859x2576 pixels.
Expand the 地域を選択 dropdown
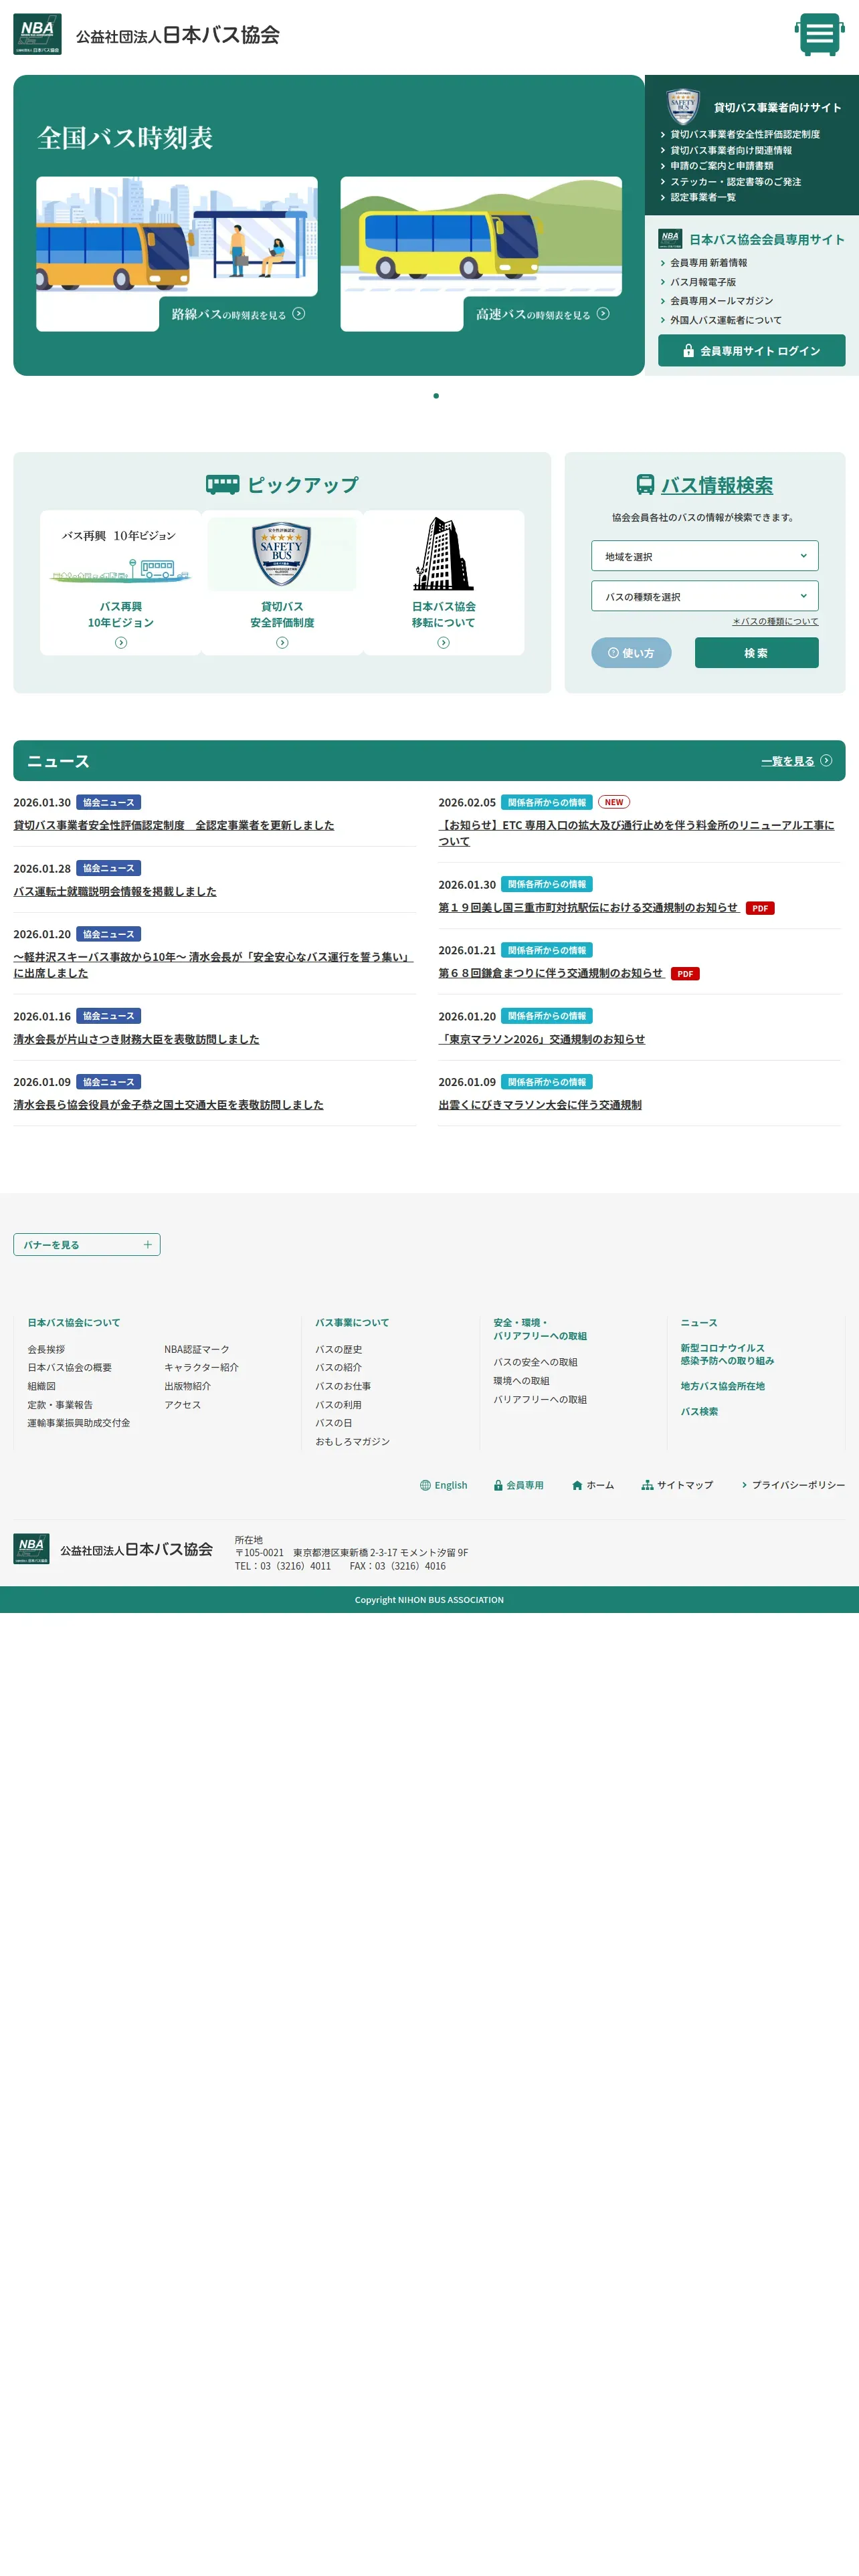704,556
